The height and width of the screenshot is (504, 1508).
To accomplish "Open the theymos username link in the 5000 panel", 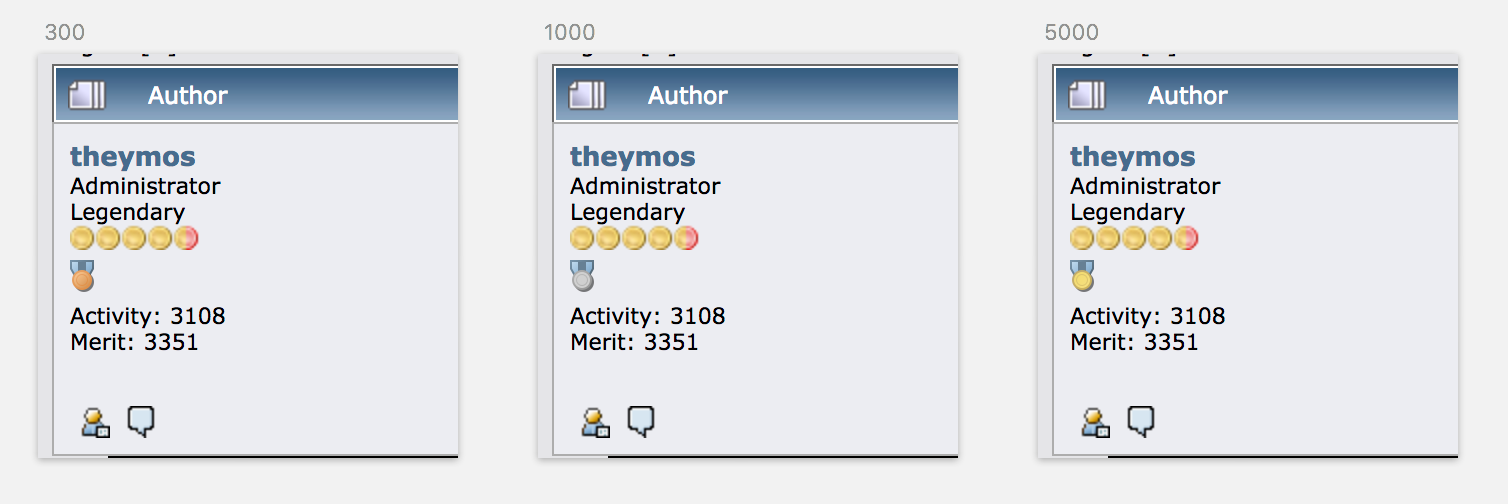I will pos(1133,157).
